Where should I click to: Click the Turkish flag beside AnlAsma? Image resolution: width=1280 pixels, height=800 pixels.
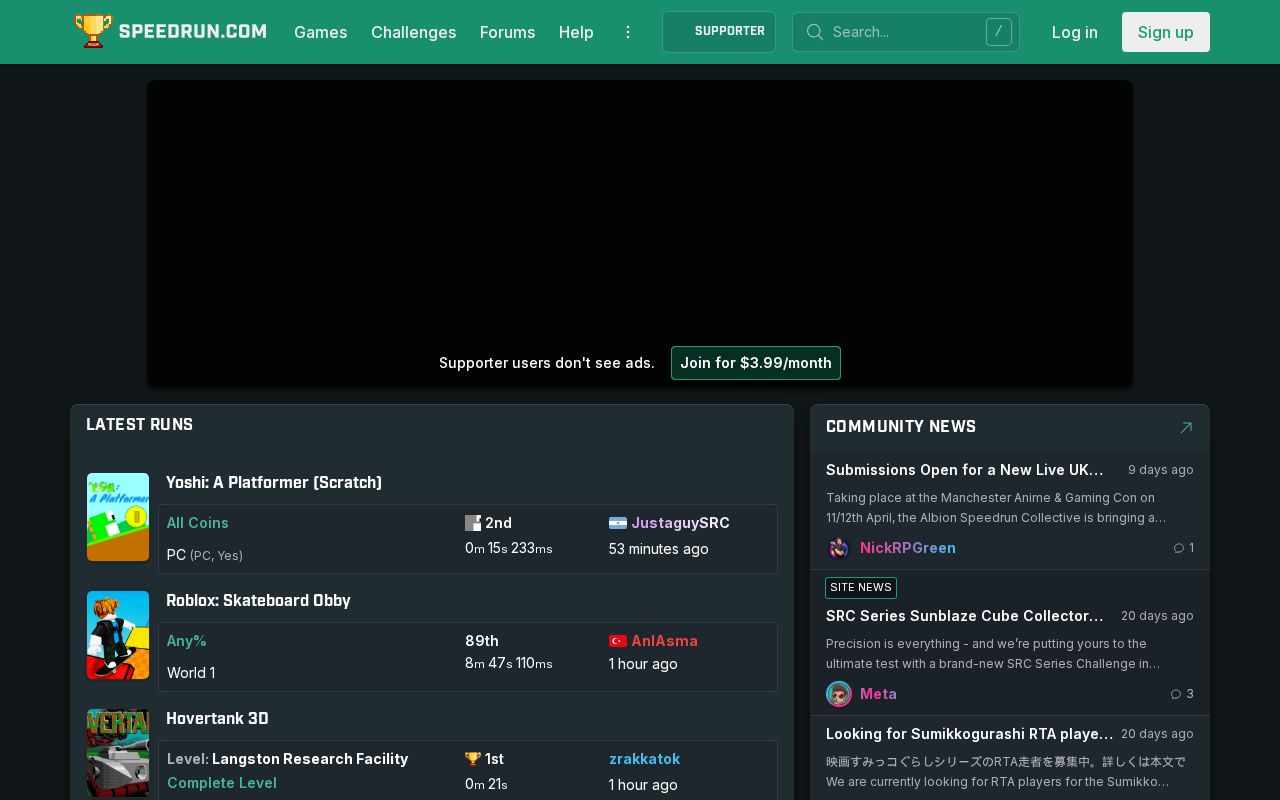pyautogui.click(x=618, y=641)
